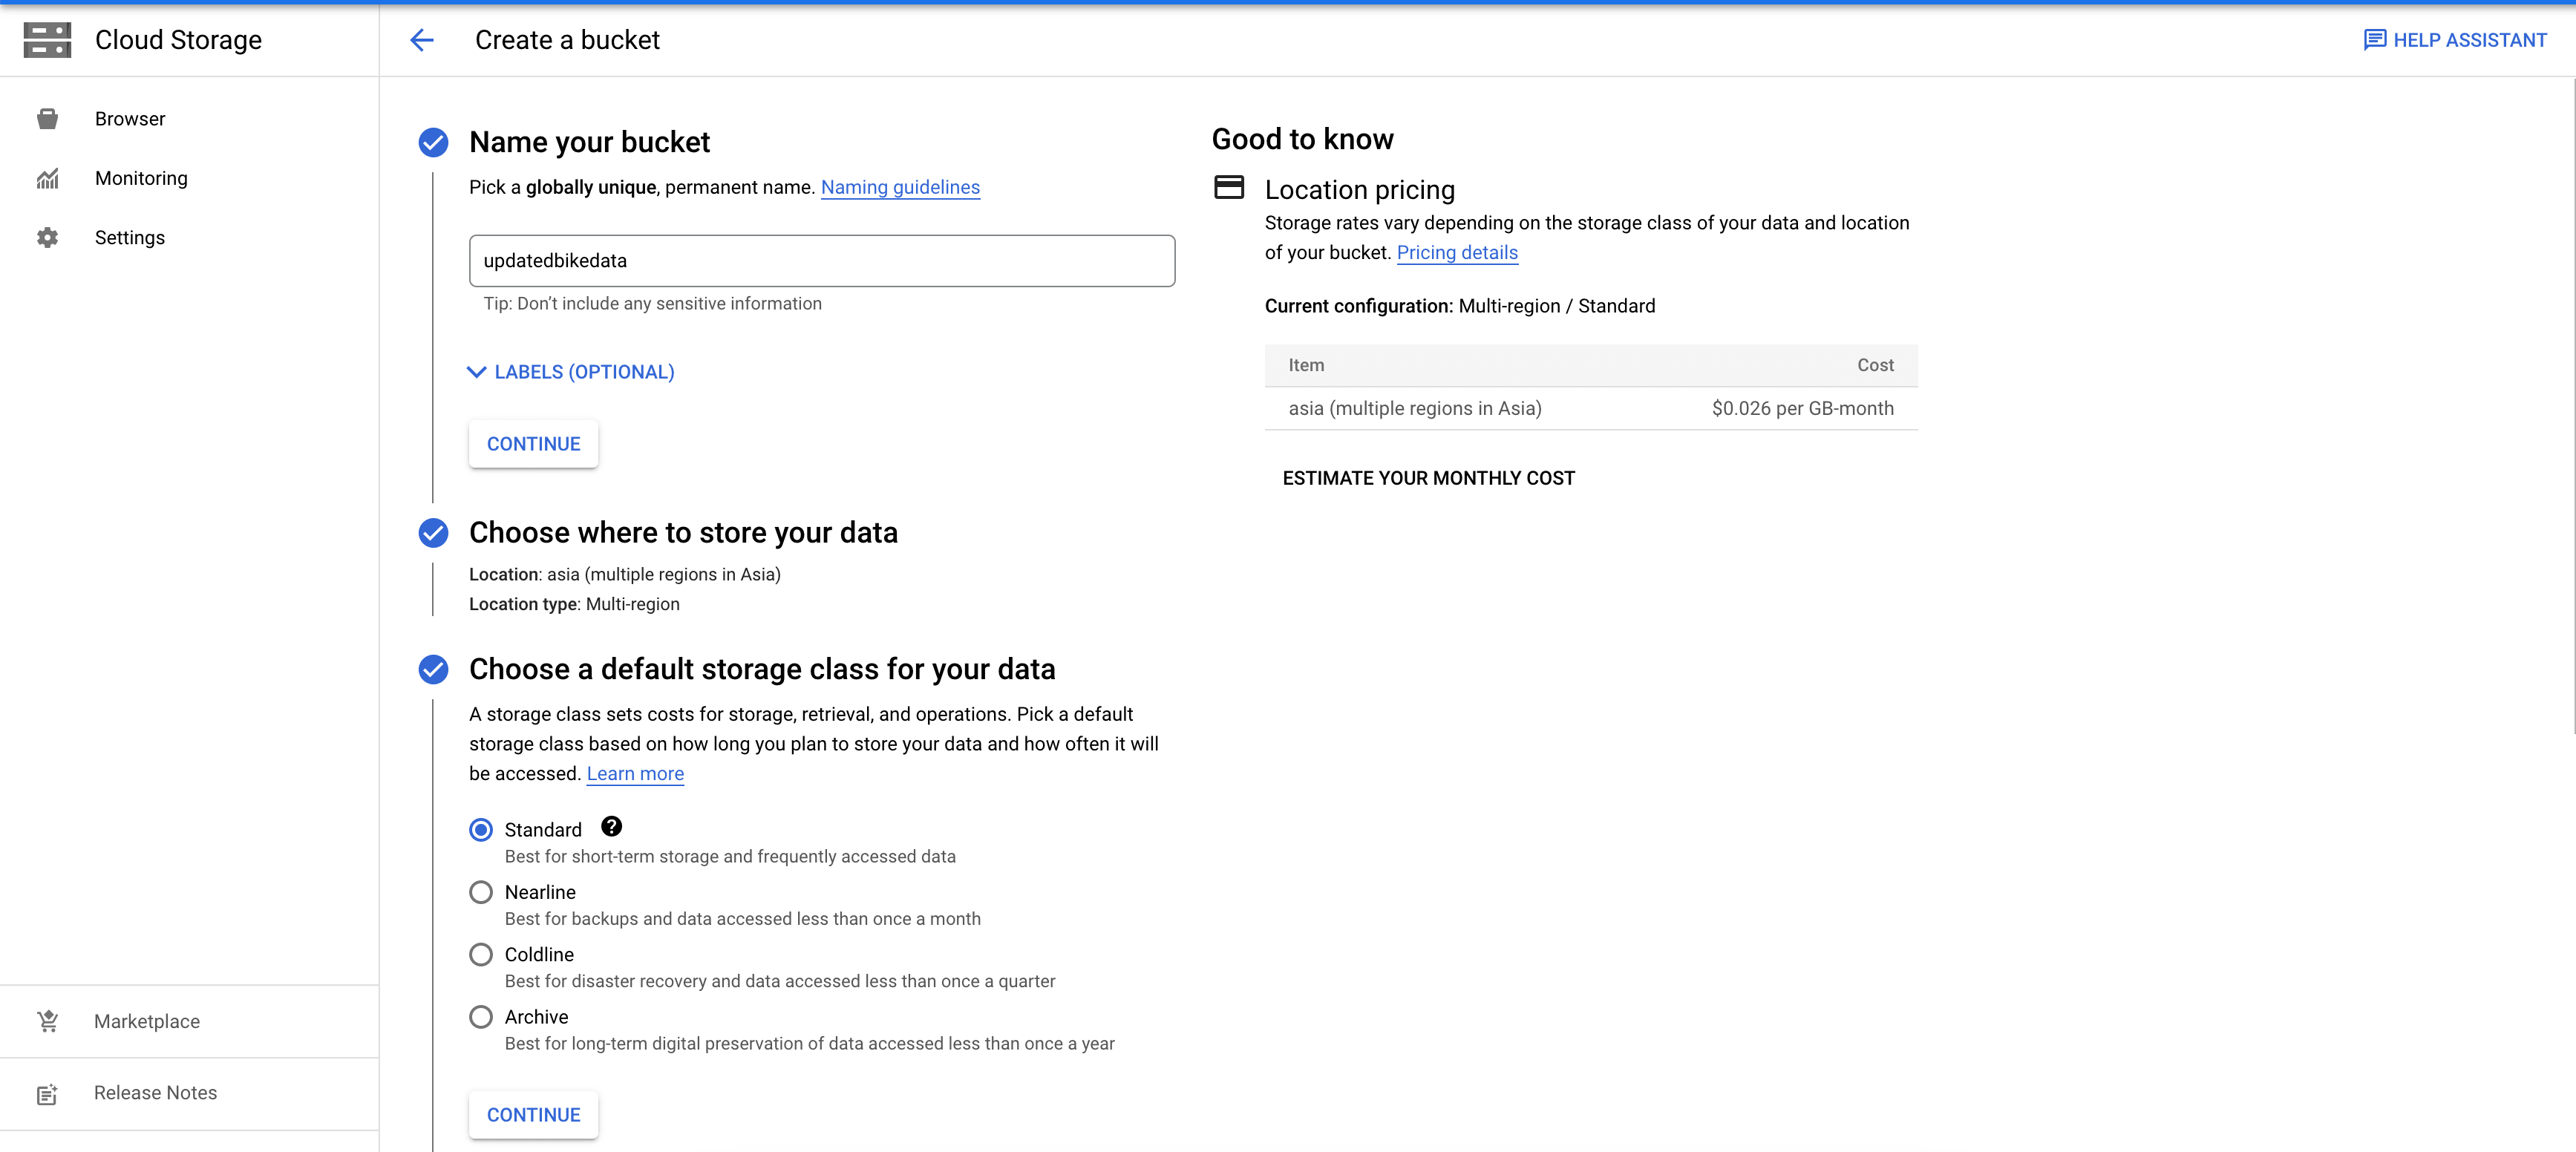Click Continue under storage class options
2576x1152 pixels.
coord(533,1115)
